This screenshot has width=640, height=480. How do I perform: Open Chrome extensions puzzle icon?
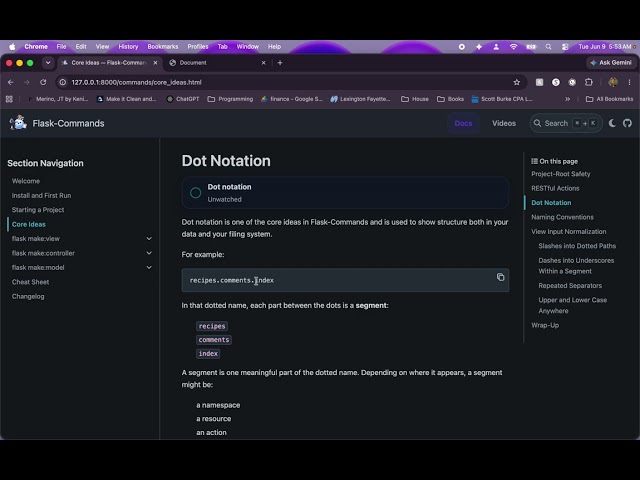tap(589, 82)
